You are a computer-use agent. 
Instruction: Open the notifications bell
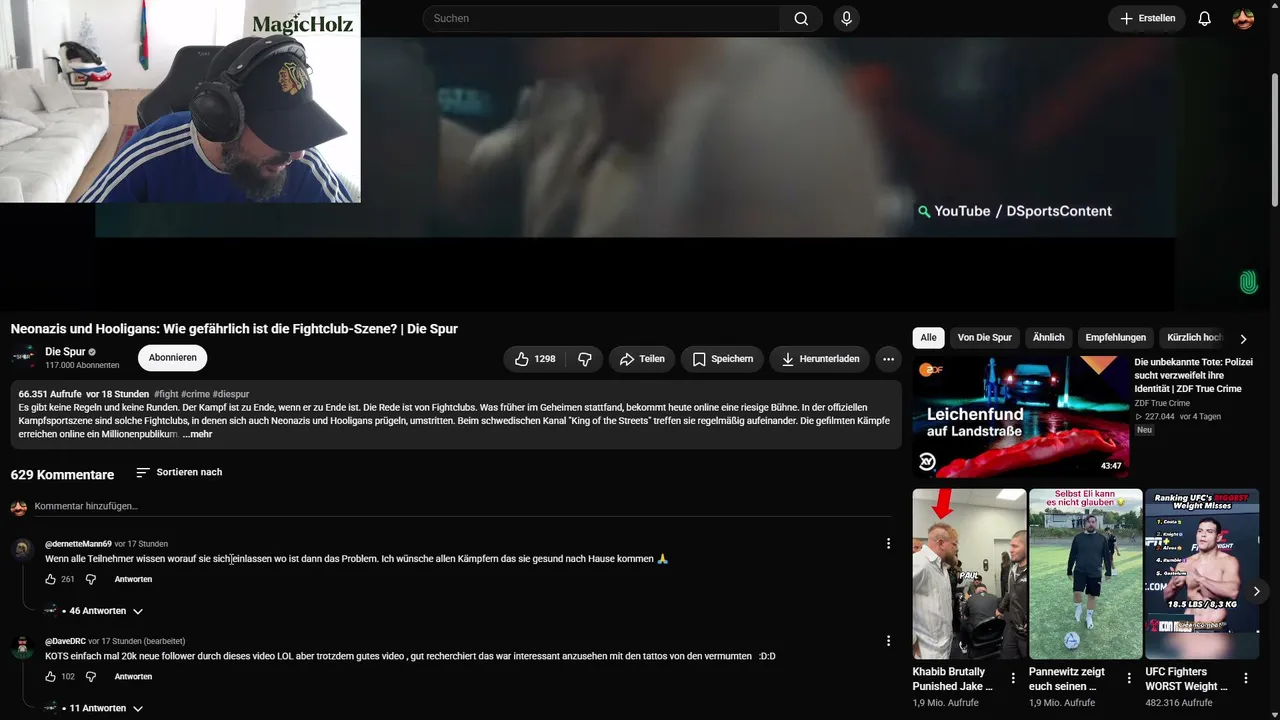(1204, 18)
